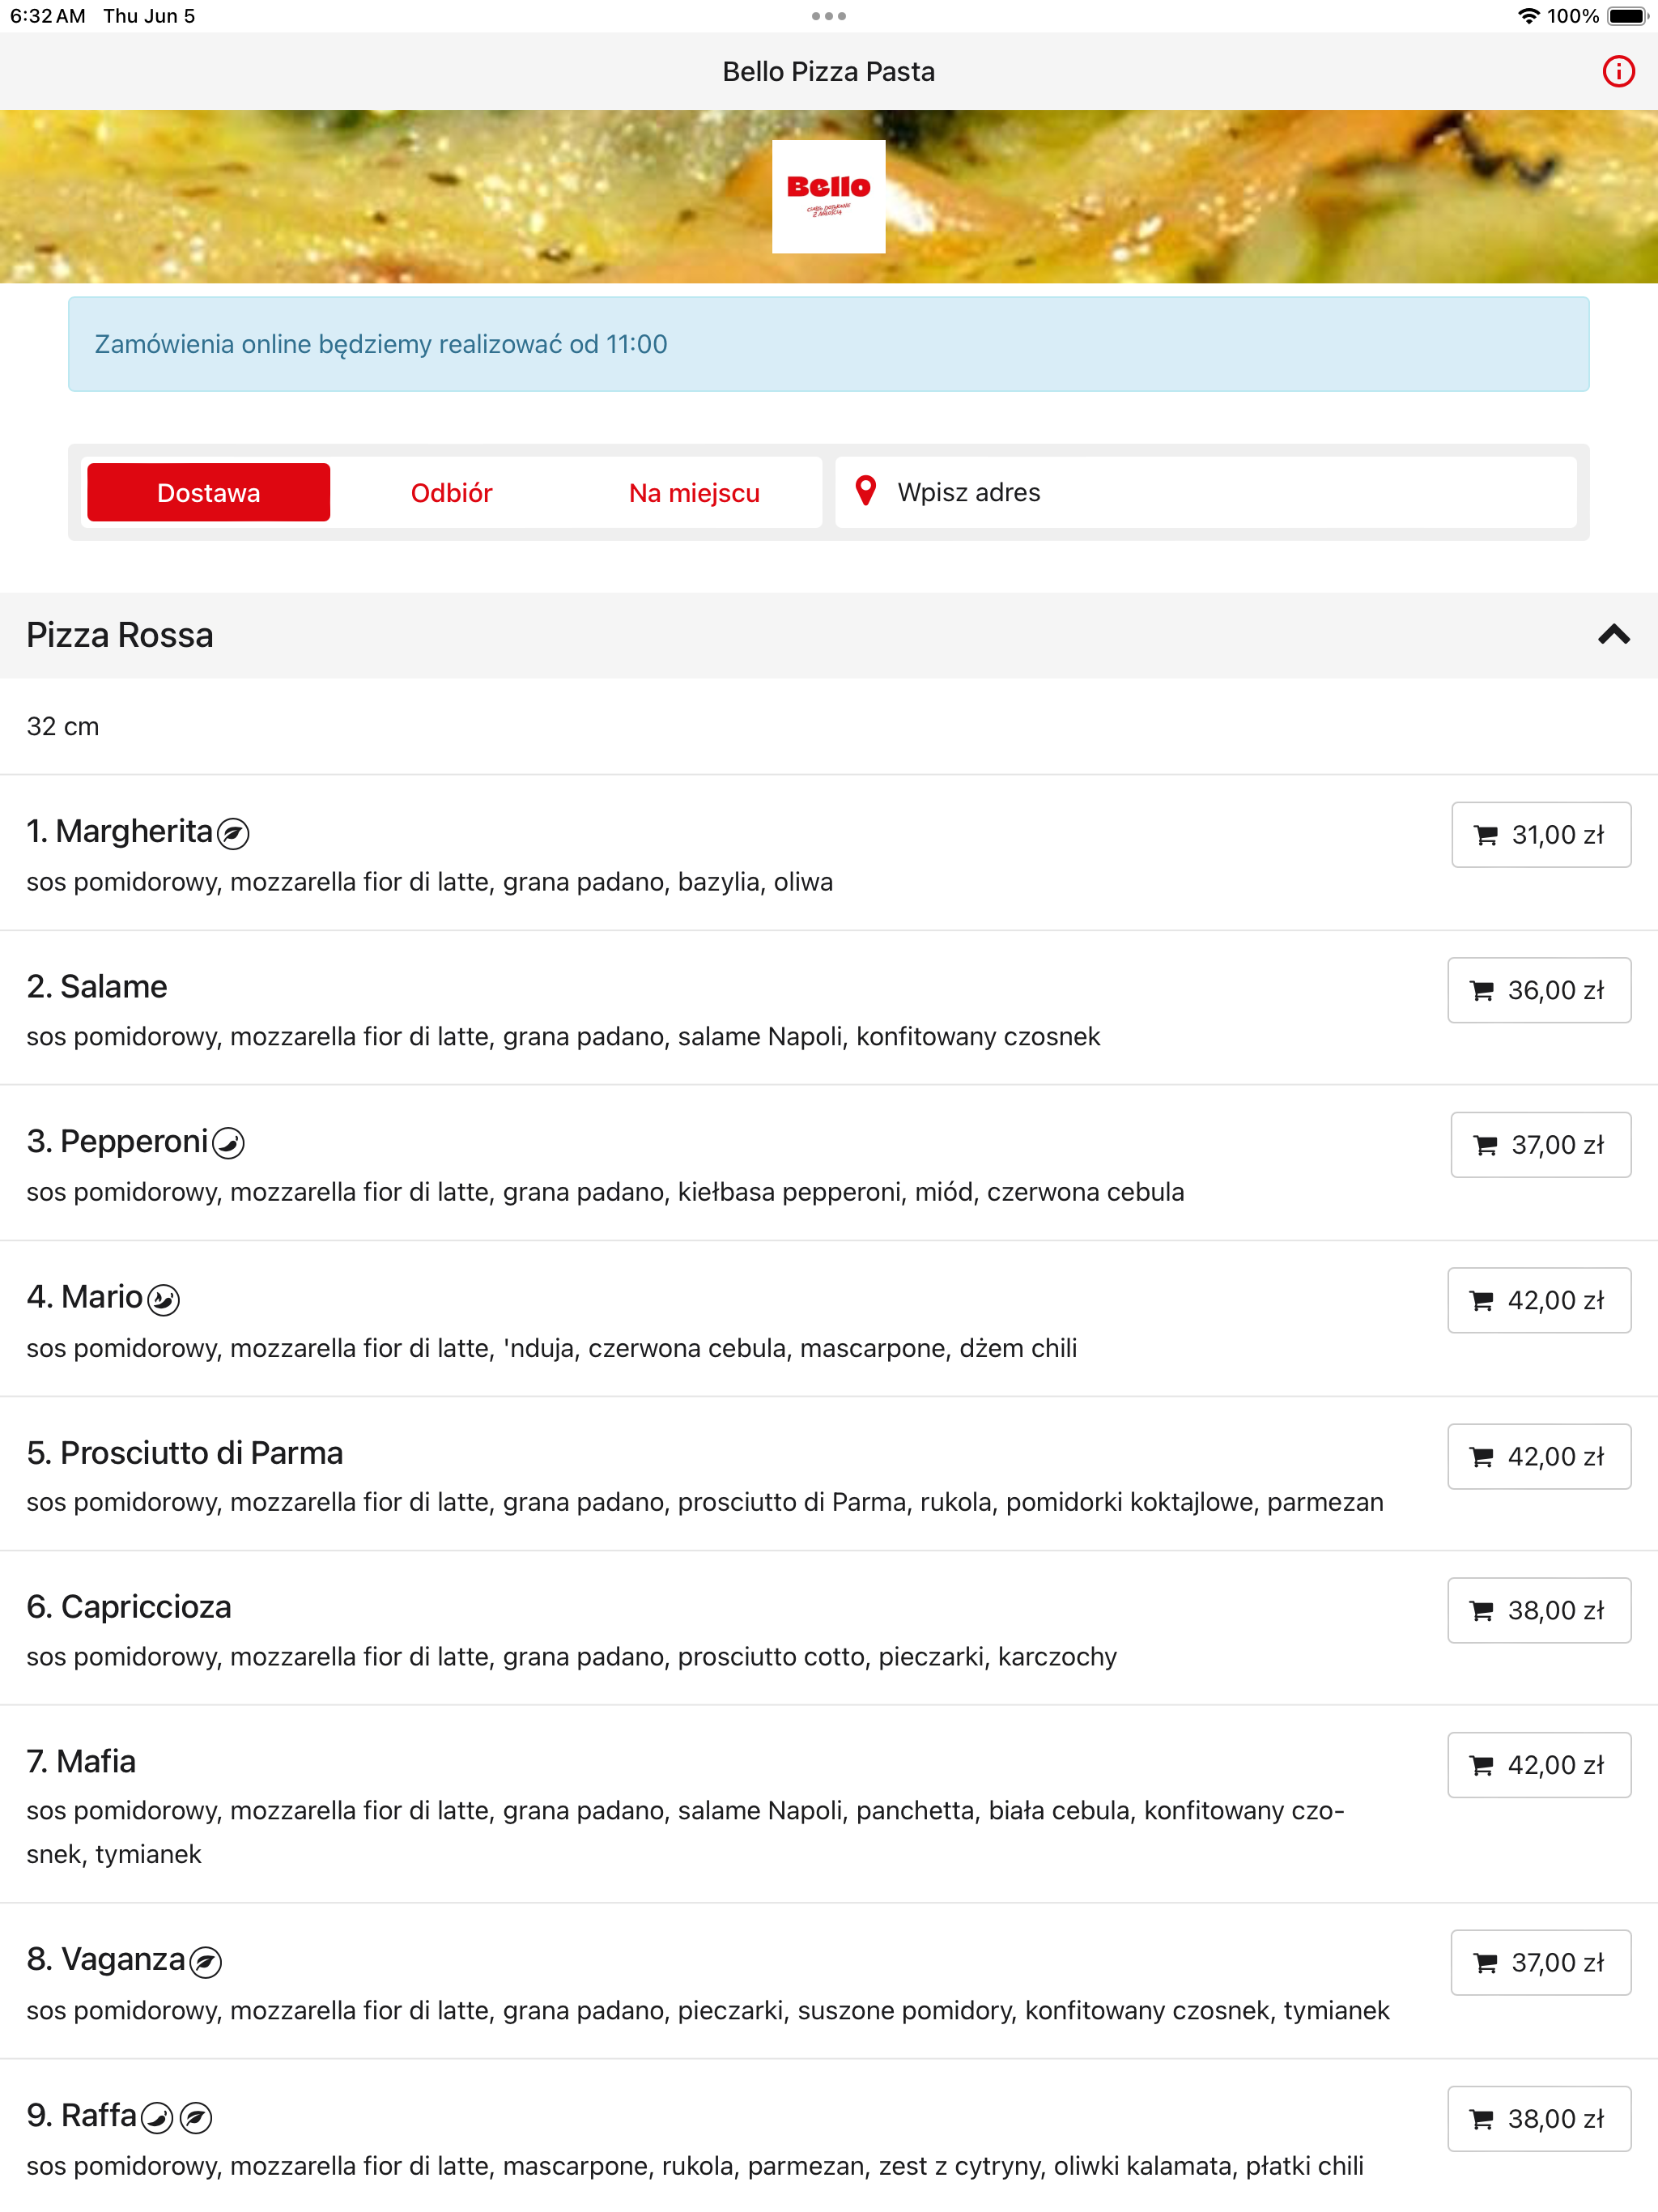
Task: Open the 7. Mafia item title
Action: [81, 1761]
